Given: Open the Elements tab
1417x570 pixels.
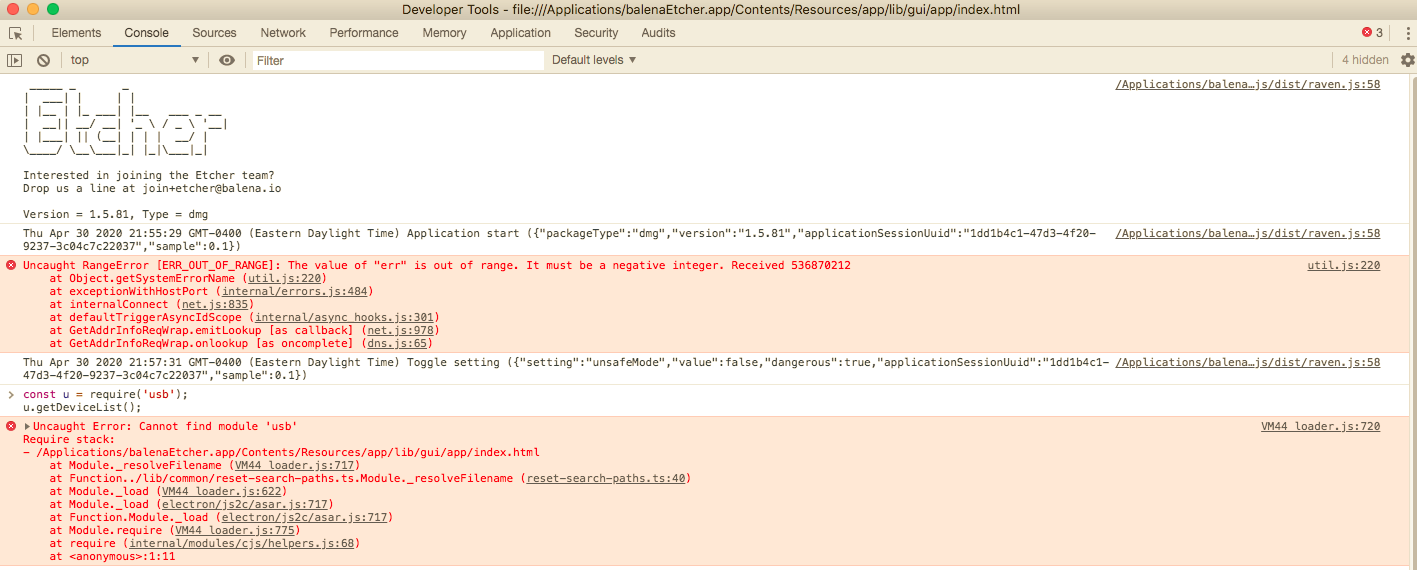Looking at the screenshot, I should pyautogui.click(x=76, y=33).
